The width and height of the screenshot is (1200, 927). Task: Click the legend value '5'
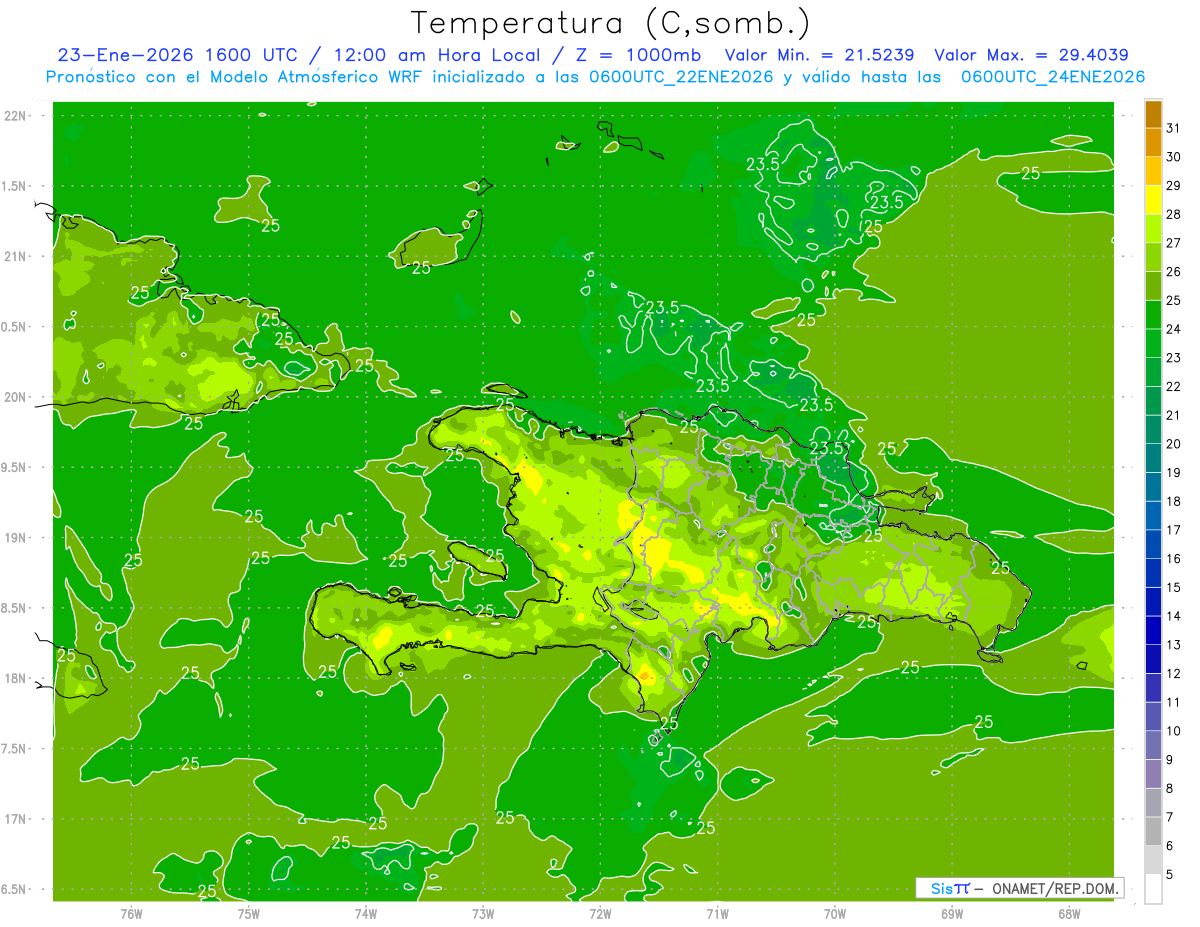[x=1170, y=875]
